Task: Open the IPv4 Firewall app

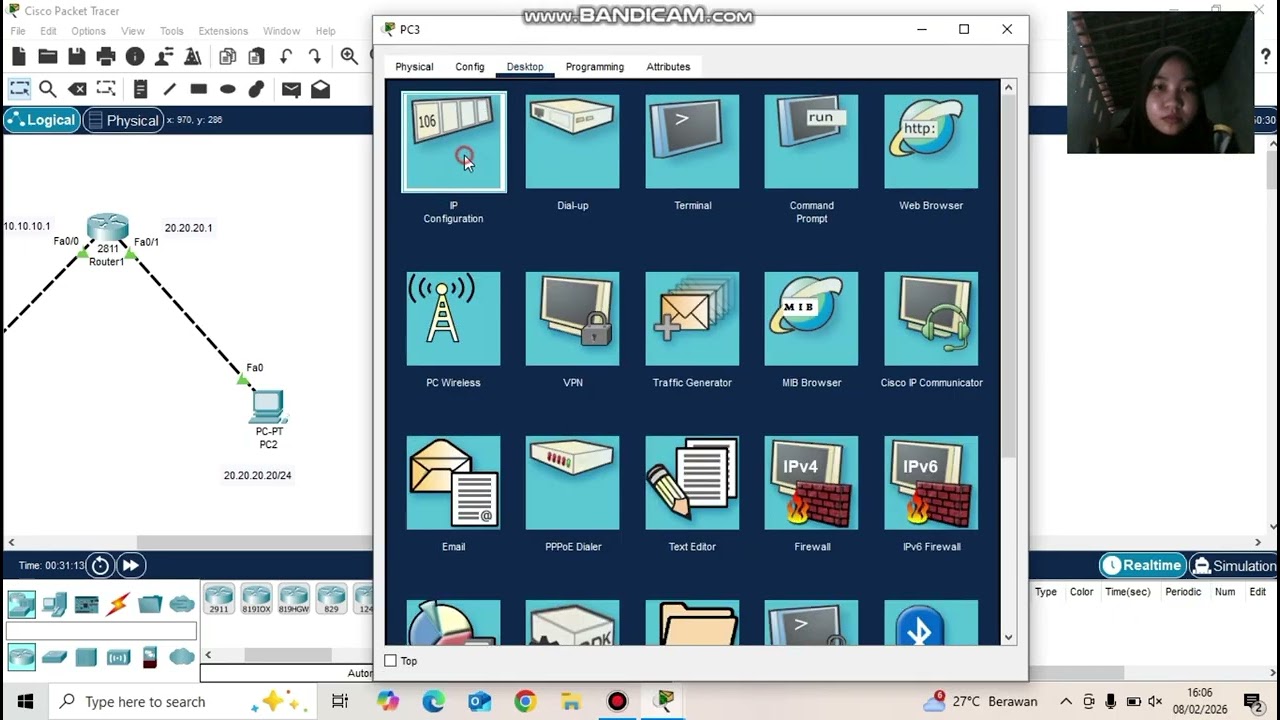Action: click(x=811, y=483)
